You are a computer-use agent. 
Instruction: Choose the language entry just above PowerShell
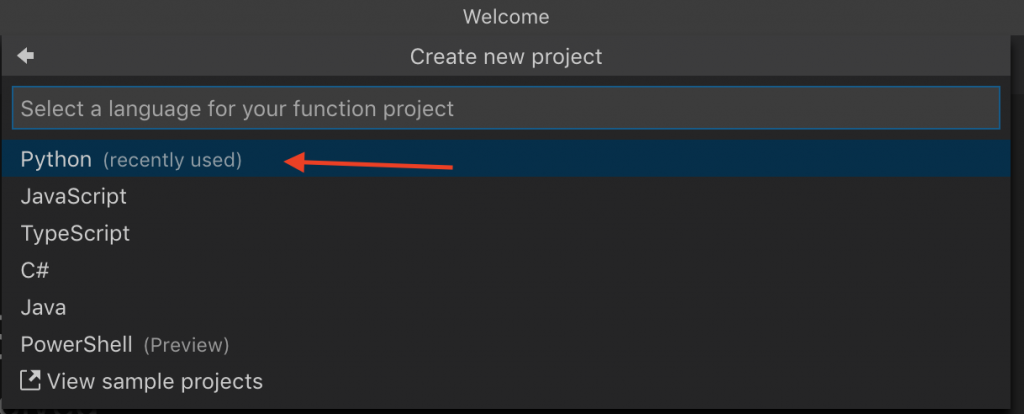[43, 308]
